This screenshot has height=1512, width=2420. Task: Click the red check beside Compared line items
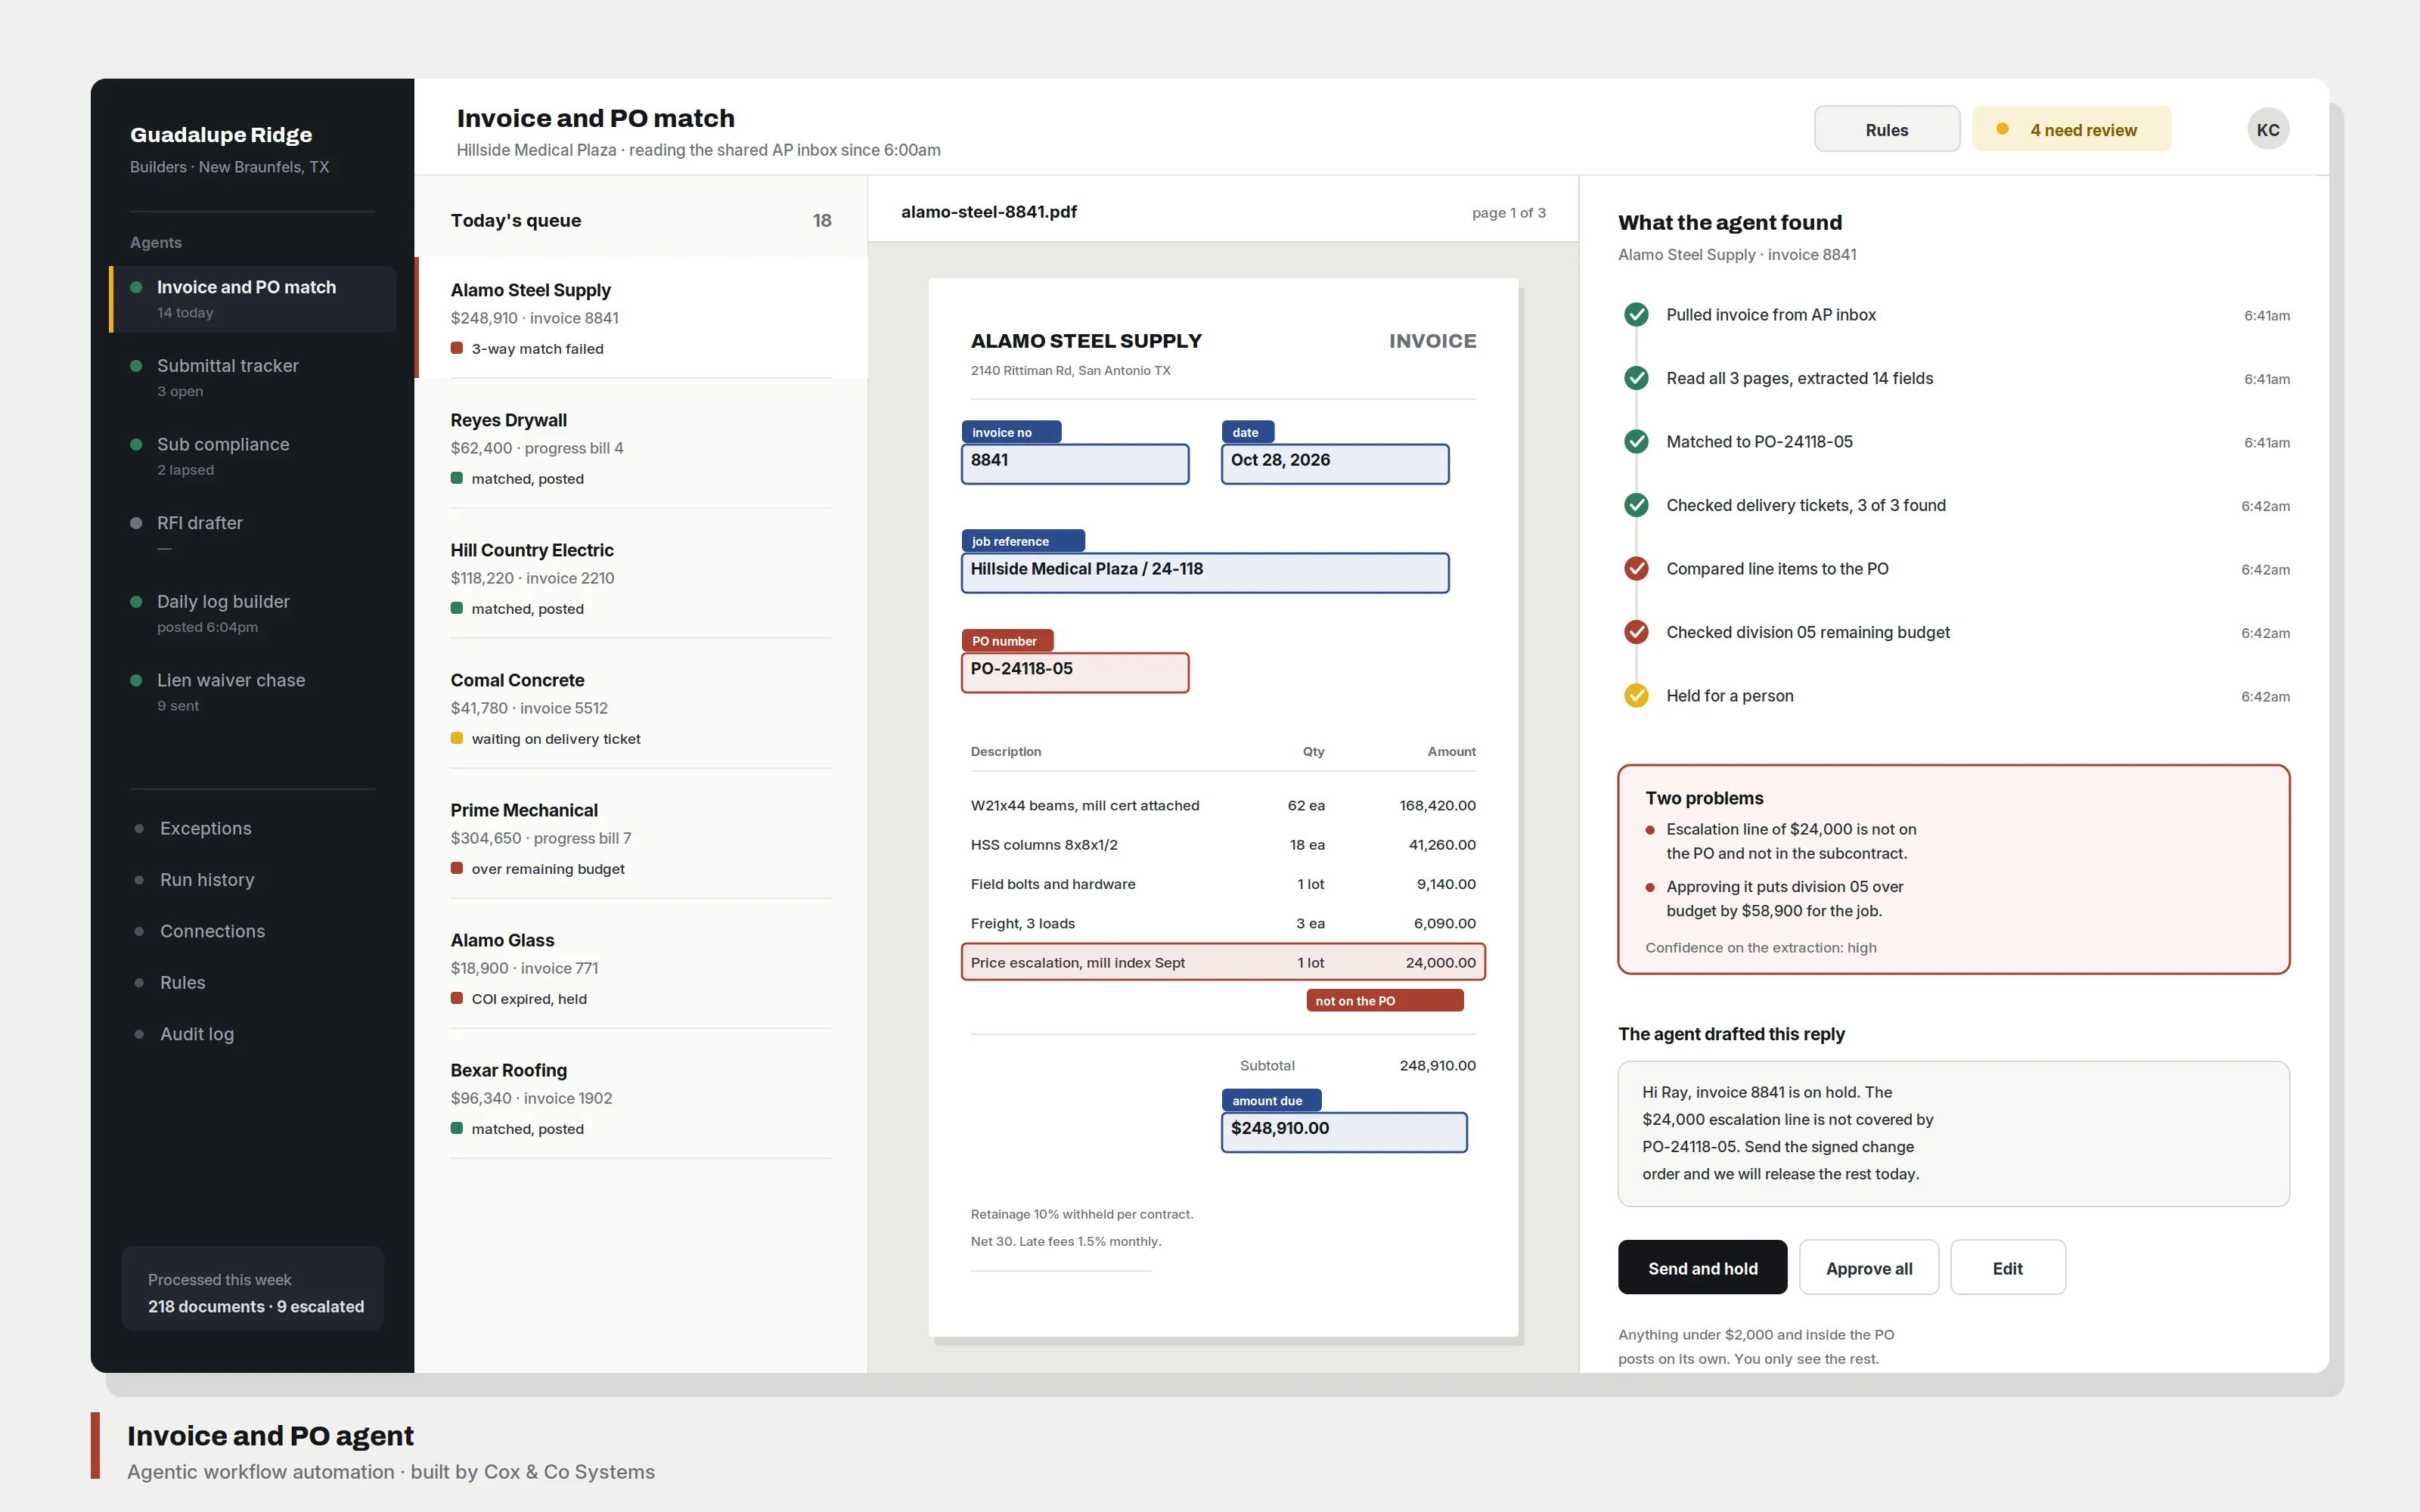click(x=1636, y=569)
